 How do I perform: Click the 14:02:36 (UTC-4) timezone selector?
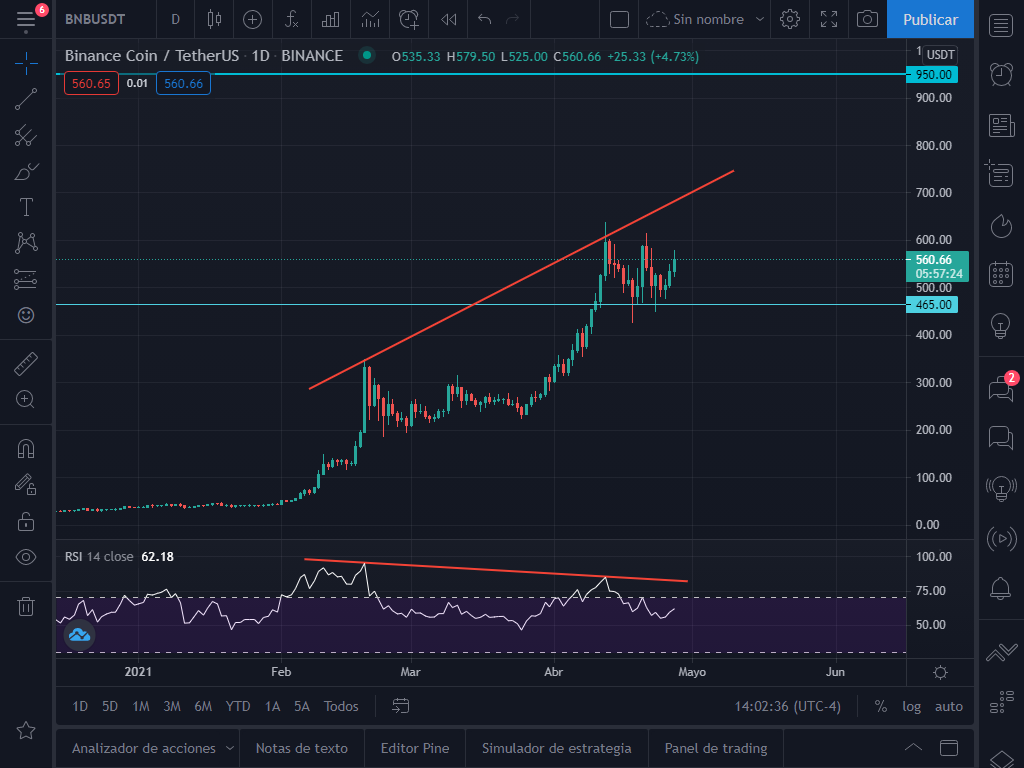point(788,706)
